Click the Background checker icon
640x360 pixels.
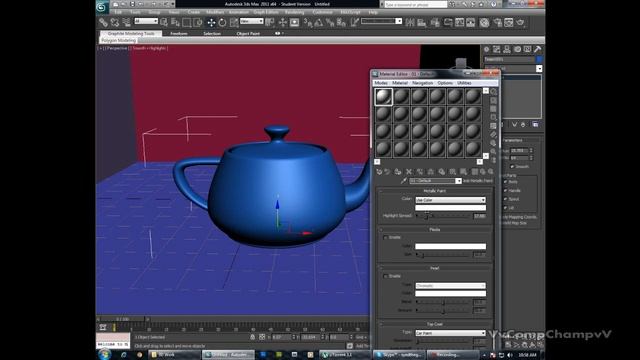coord(493,109)
